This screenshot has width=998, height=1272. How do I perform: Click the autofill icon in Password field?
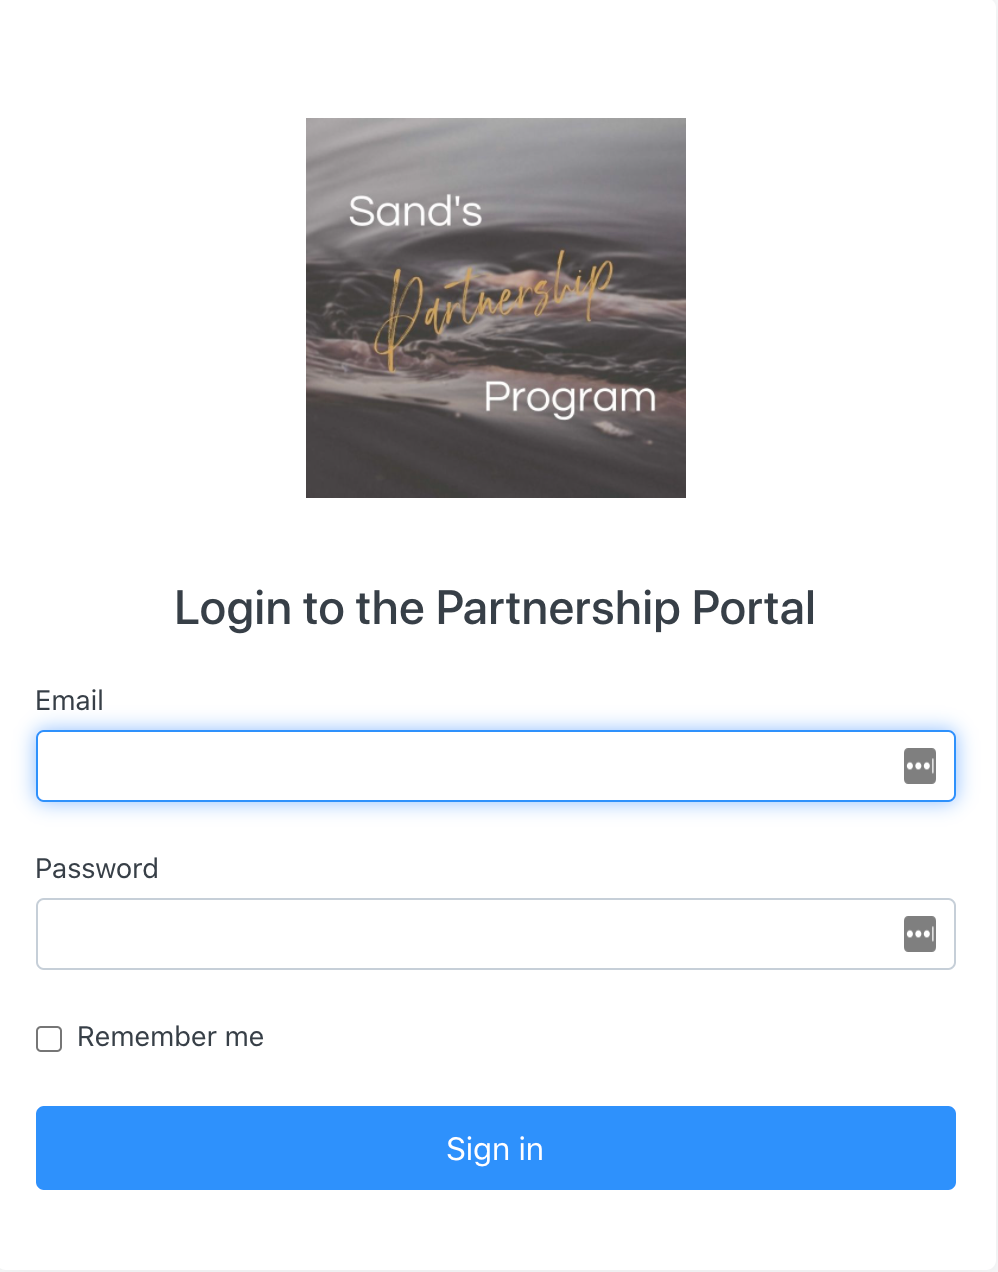click(919, 934)
